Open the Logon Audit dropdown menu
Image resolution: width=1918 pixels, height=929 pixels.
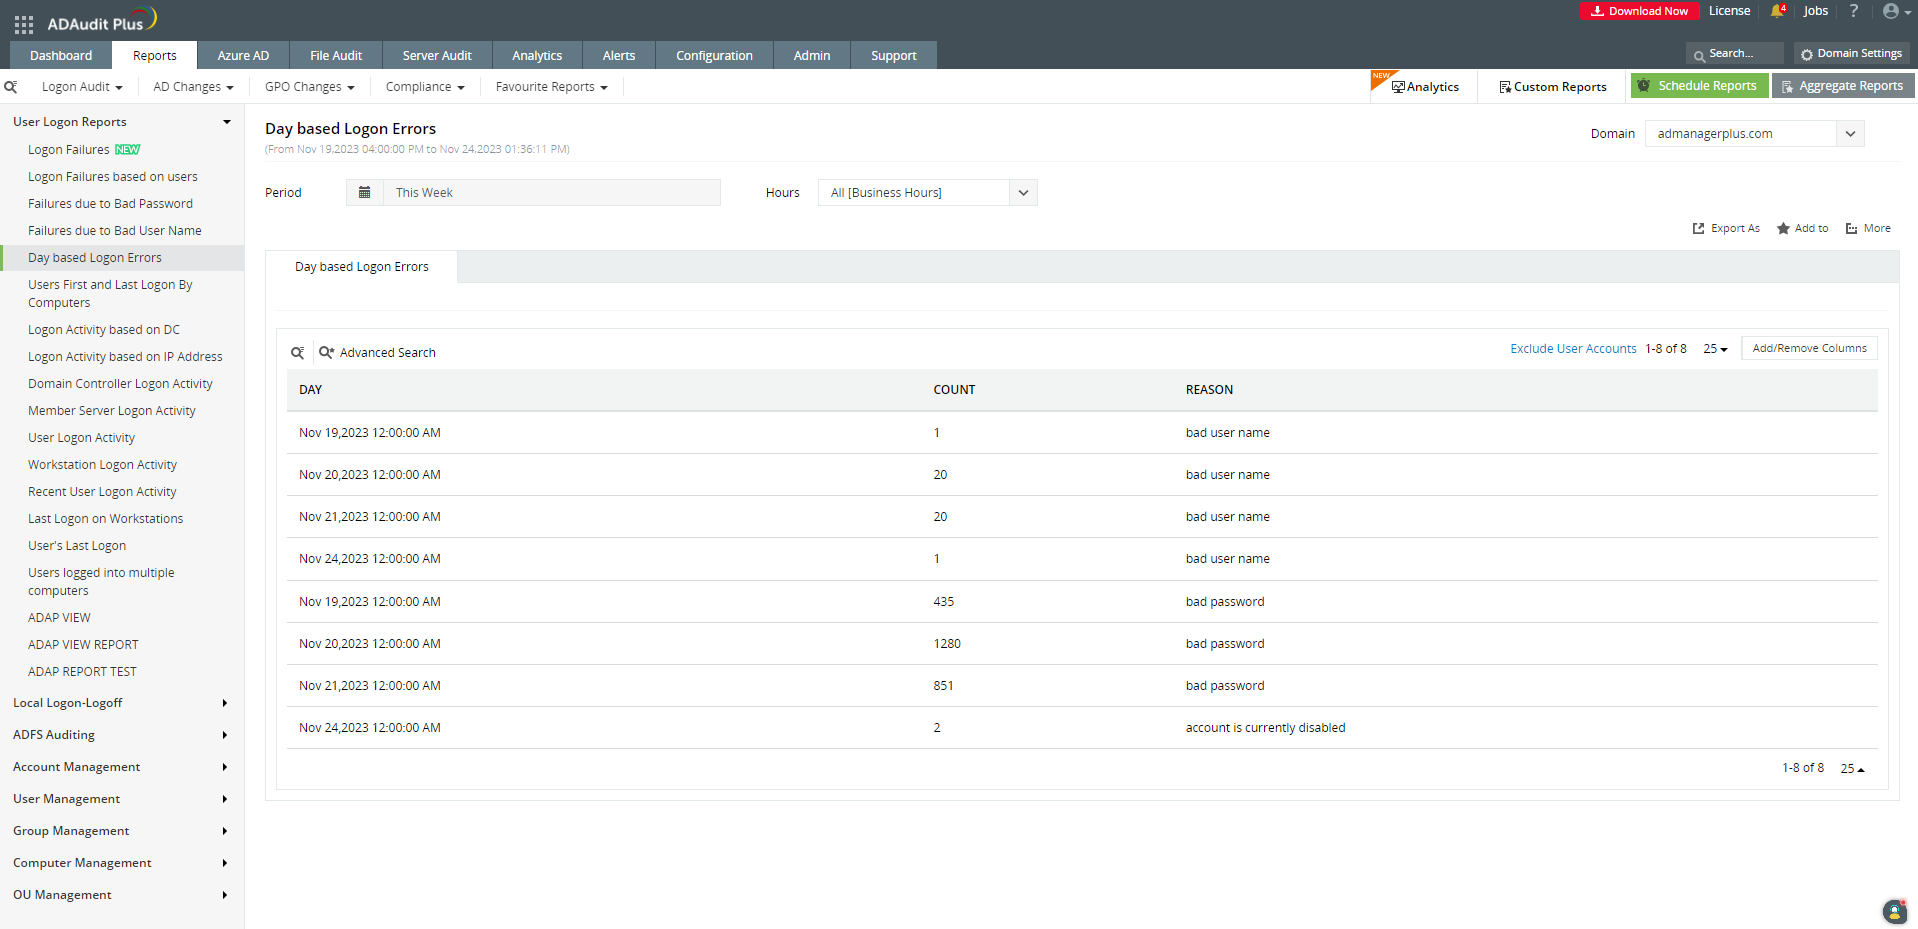(82, 87)
